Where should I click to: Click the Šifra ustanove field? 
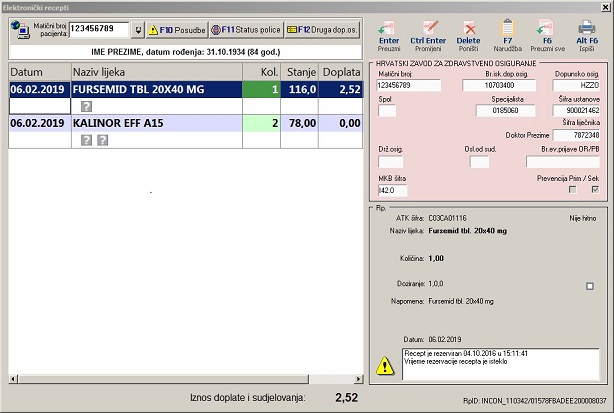coord(576,110)
